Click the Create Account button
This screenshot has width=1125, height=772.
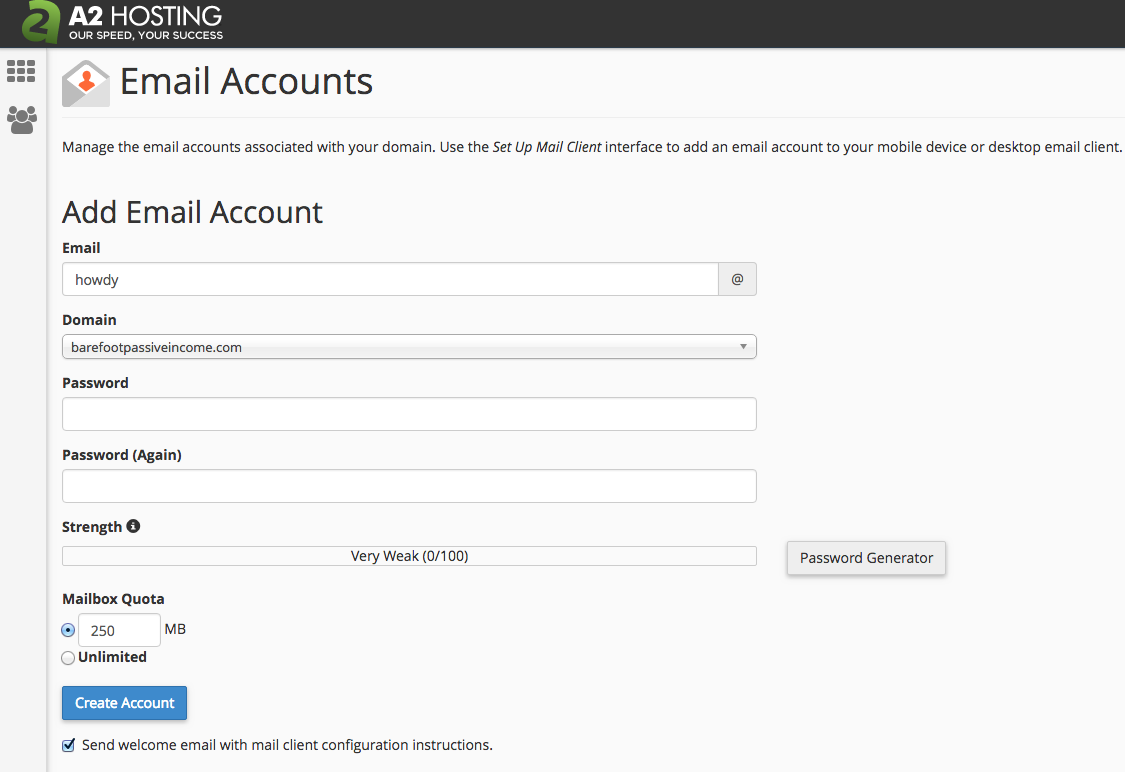coord(124,703)
